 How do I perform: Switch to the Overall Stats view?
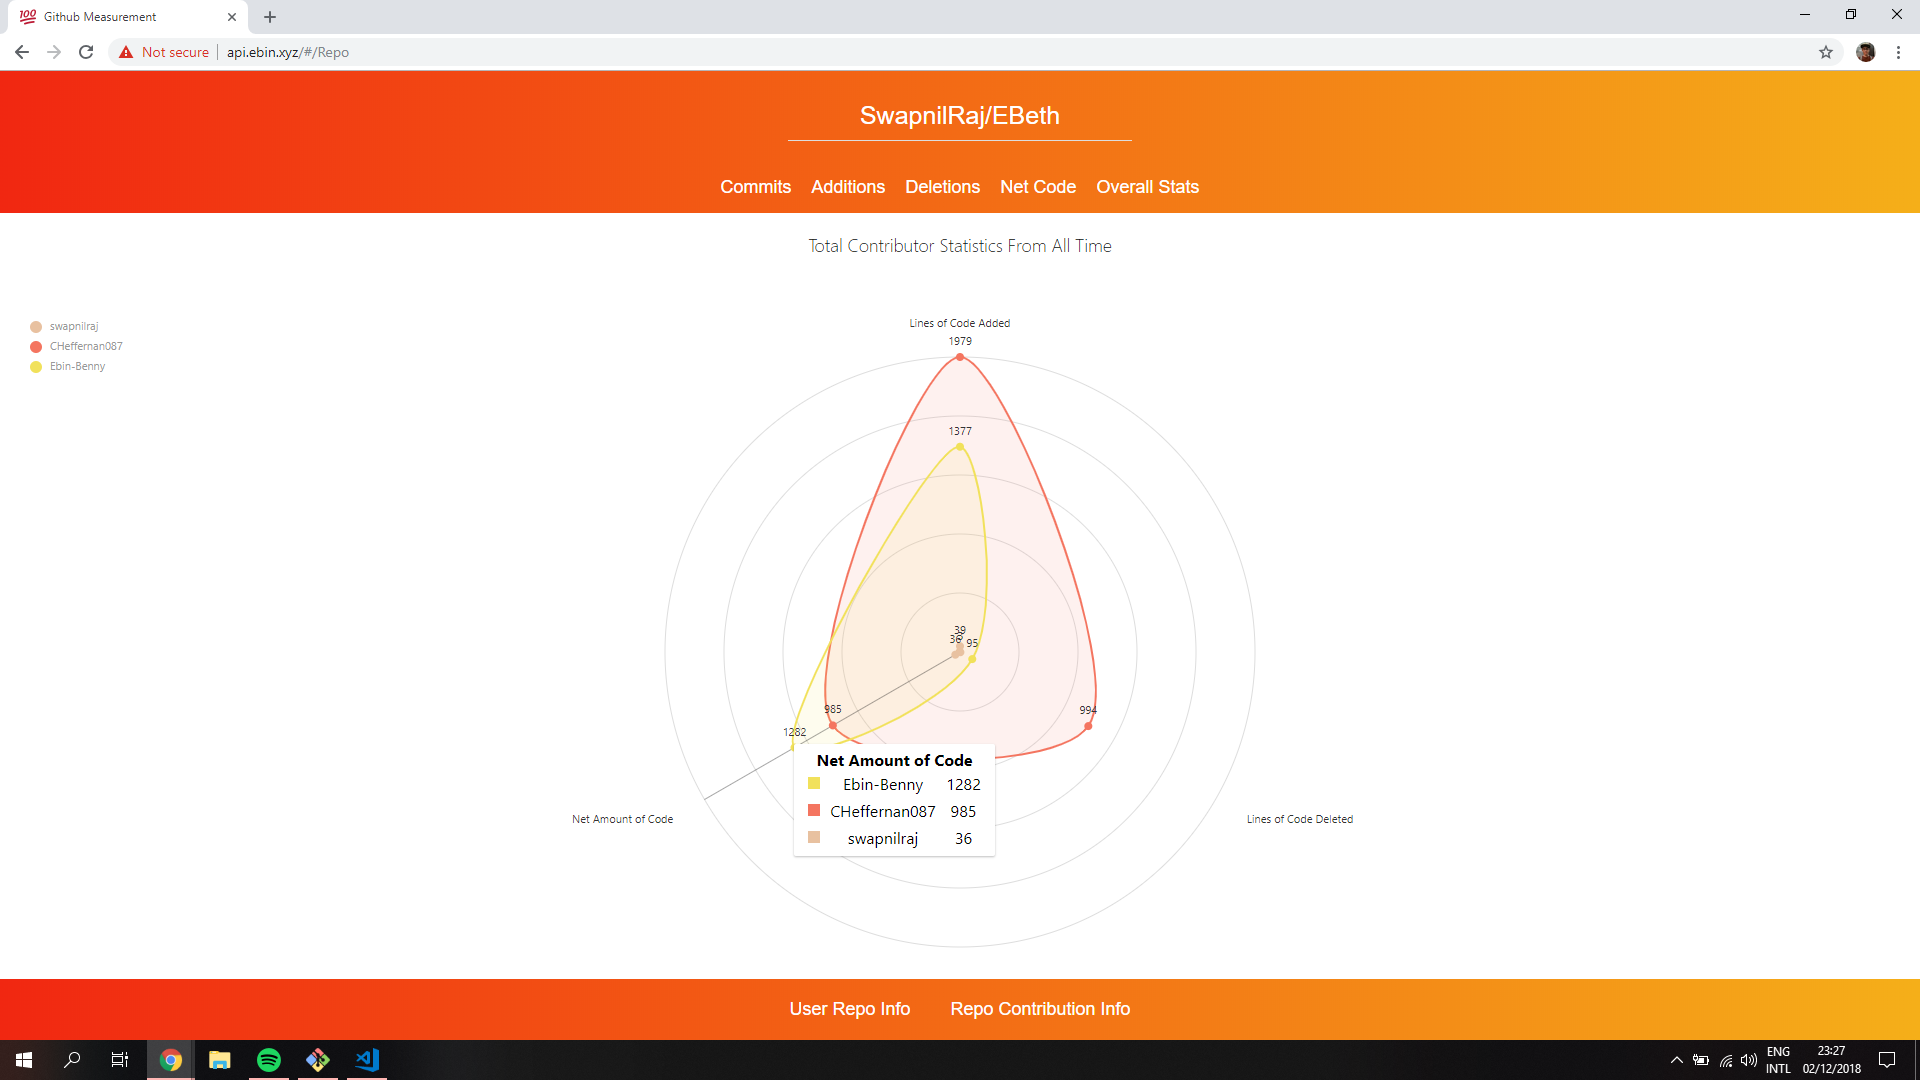(1147, 187)
